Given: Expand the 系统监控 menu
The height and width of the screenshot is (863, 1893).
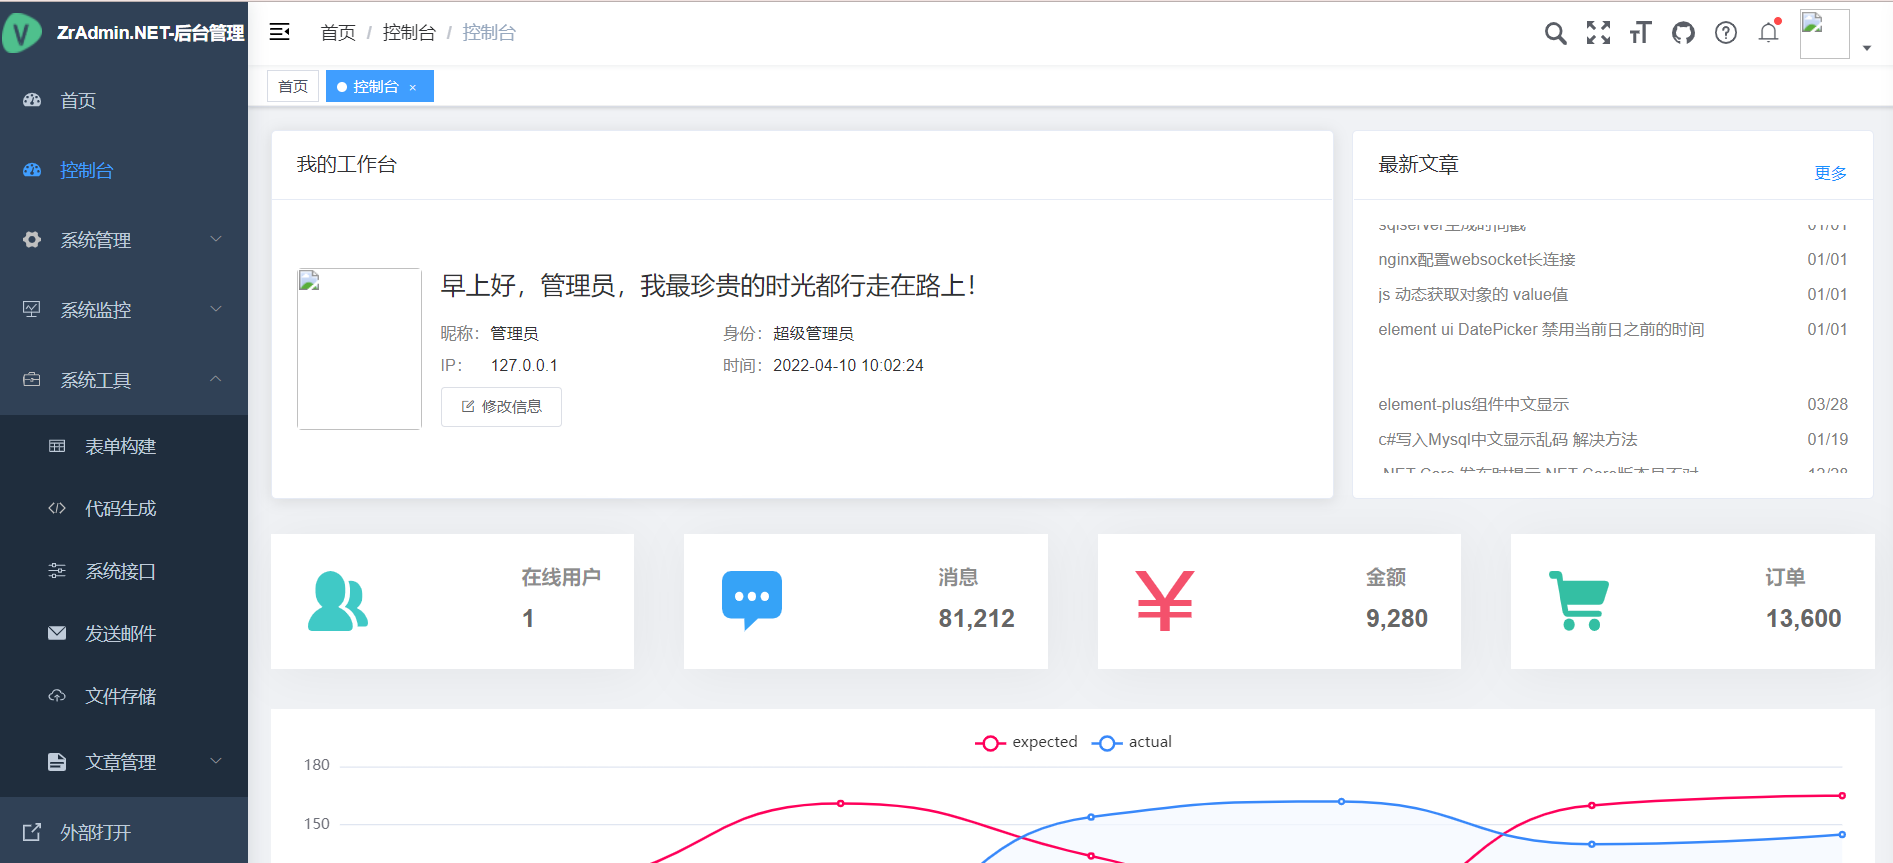Looking at the screenshot, I should 124,310.
